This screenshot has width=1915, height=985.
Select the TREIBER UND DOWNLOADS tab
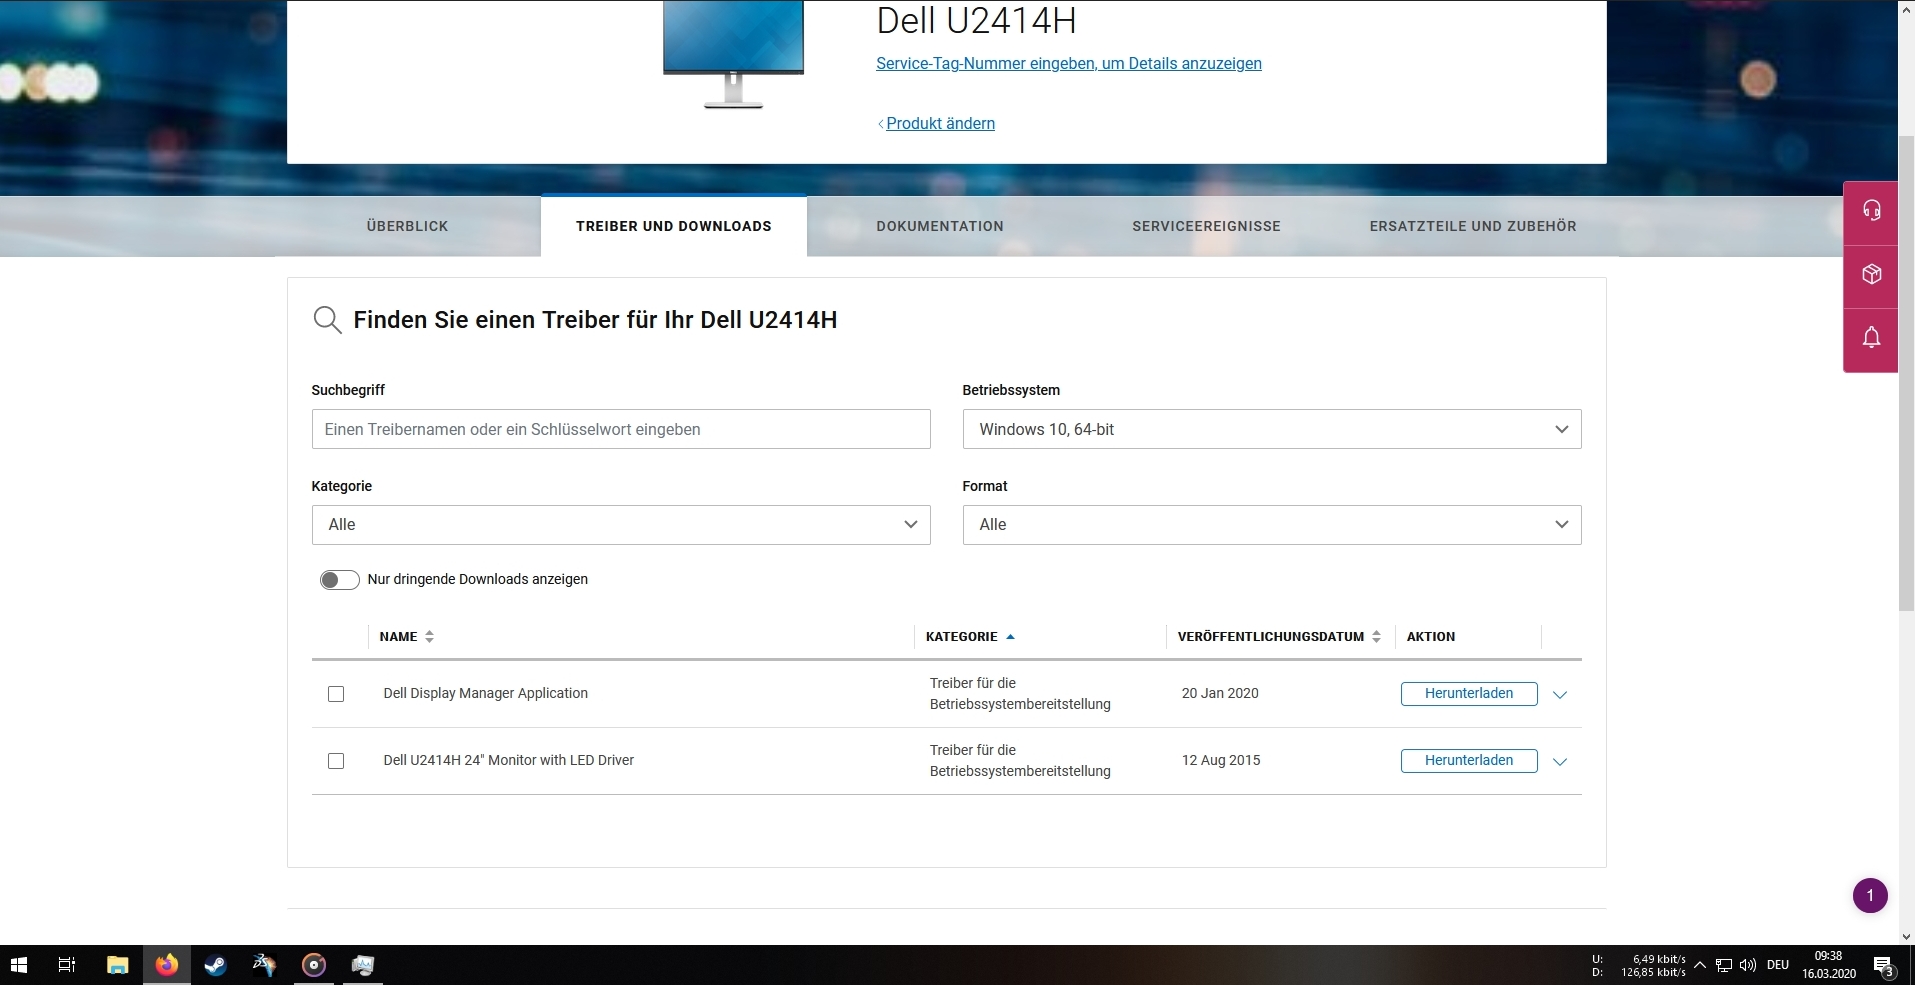click(674, 226)
